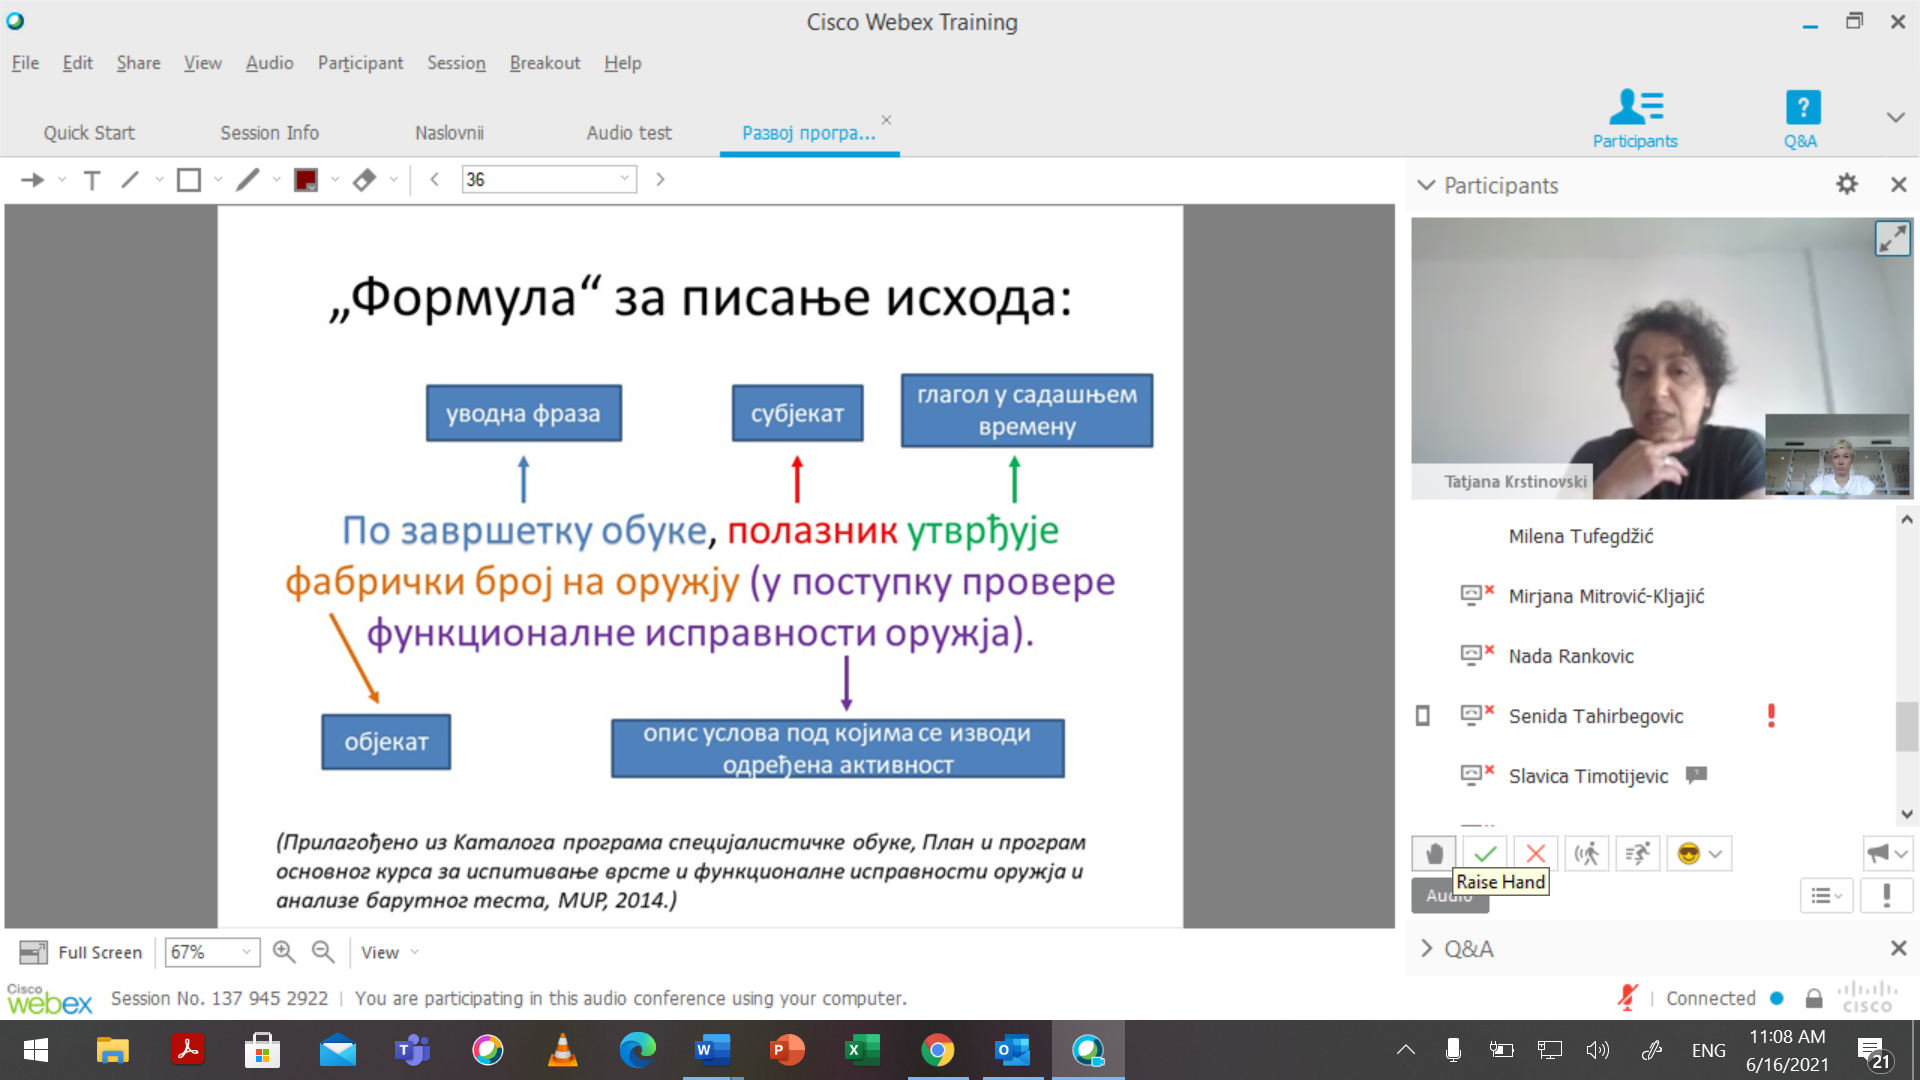1920x1080 pixels.
Task: Send green checkmark Yes feedback
Action: [1485, 854]
